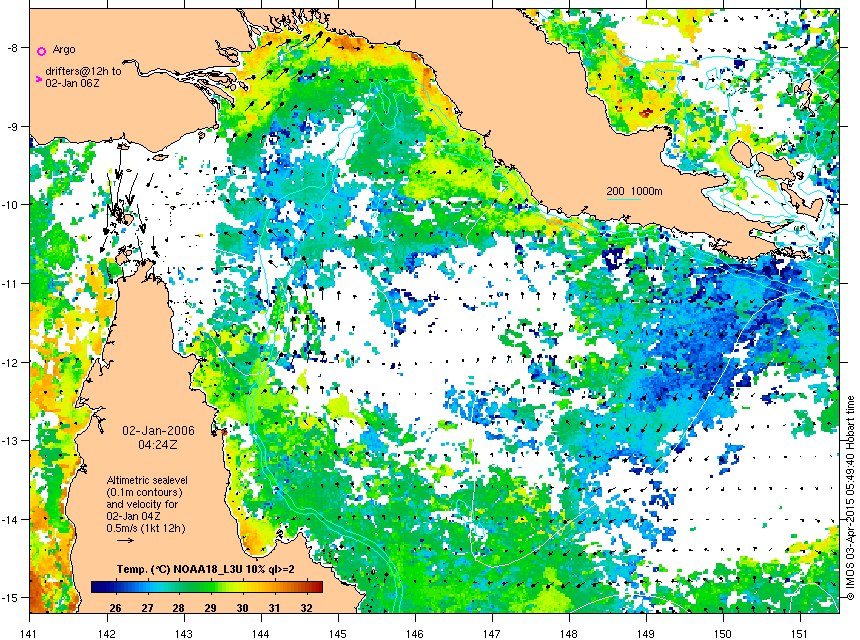The width and height of the screenshot is (860, 640).
Task: Click longitude axis label 146
Action: click(x=415, y=634)
